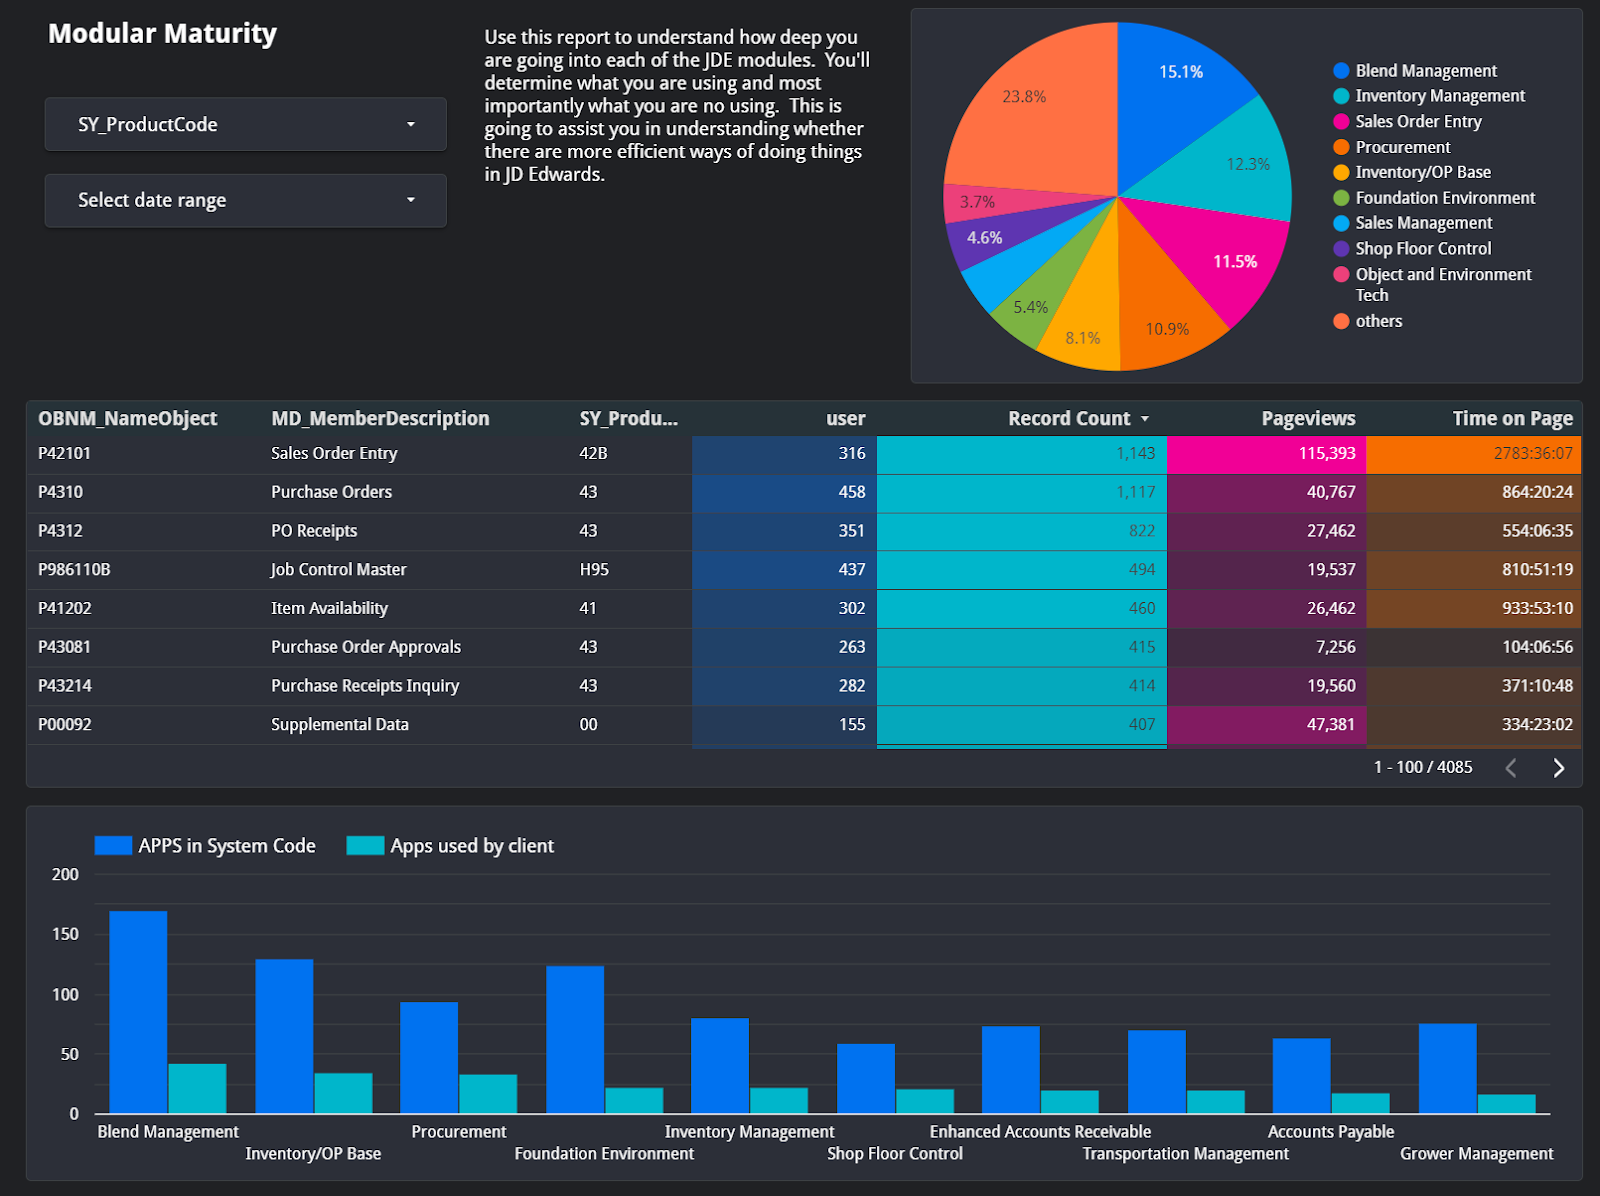Select others legend item
This screenshot has height=1196, width=1600.
tap(1367, 321)
